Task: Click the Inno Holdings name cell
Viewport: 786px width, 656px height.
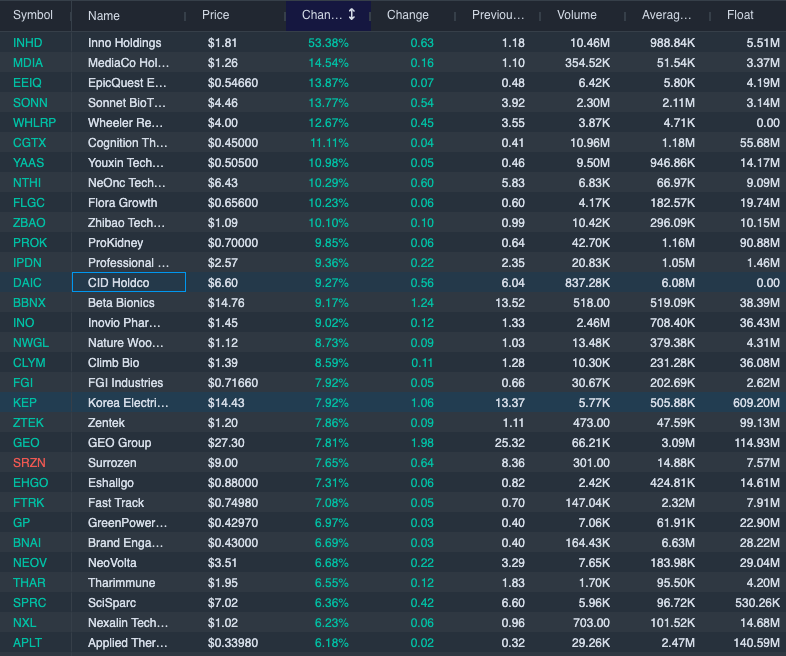Action: point(125,43)
